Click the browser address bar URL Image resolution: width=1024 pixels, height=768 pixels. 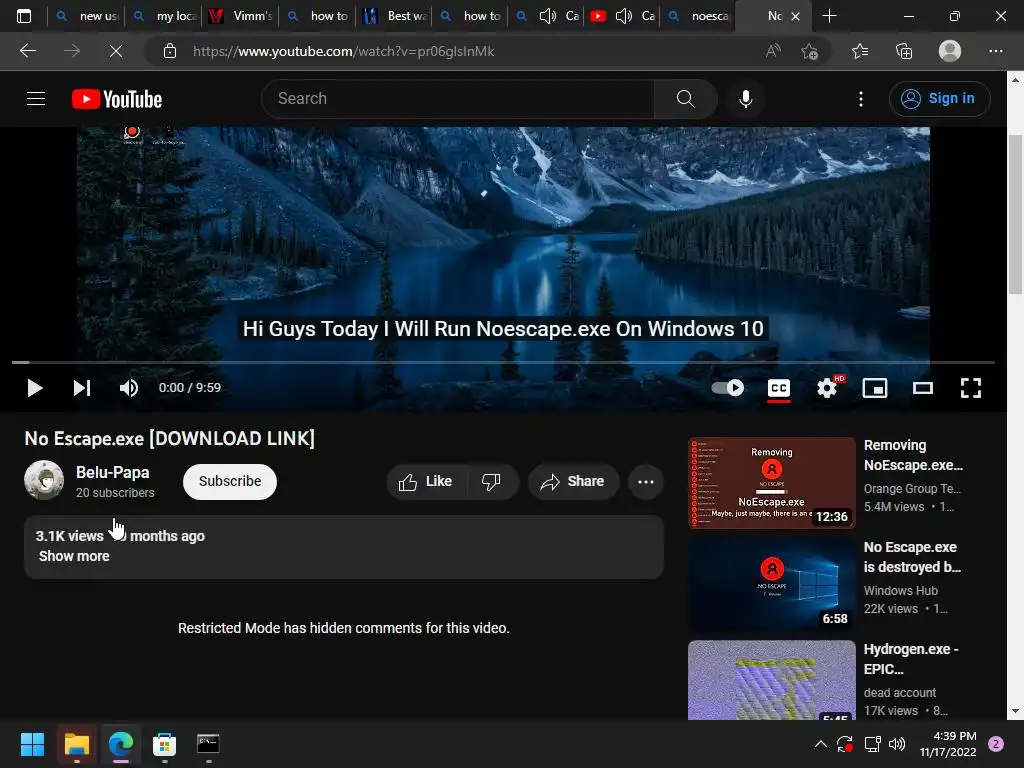(x=344, y=51)
